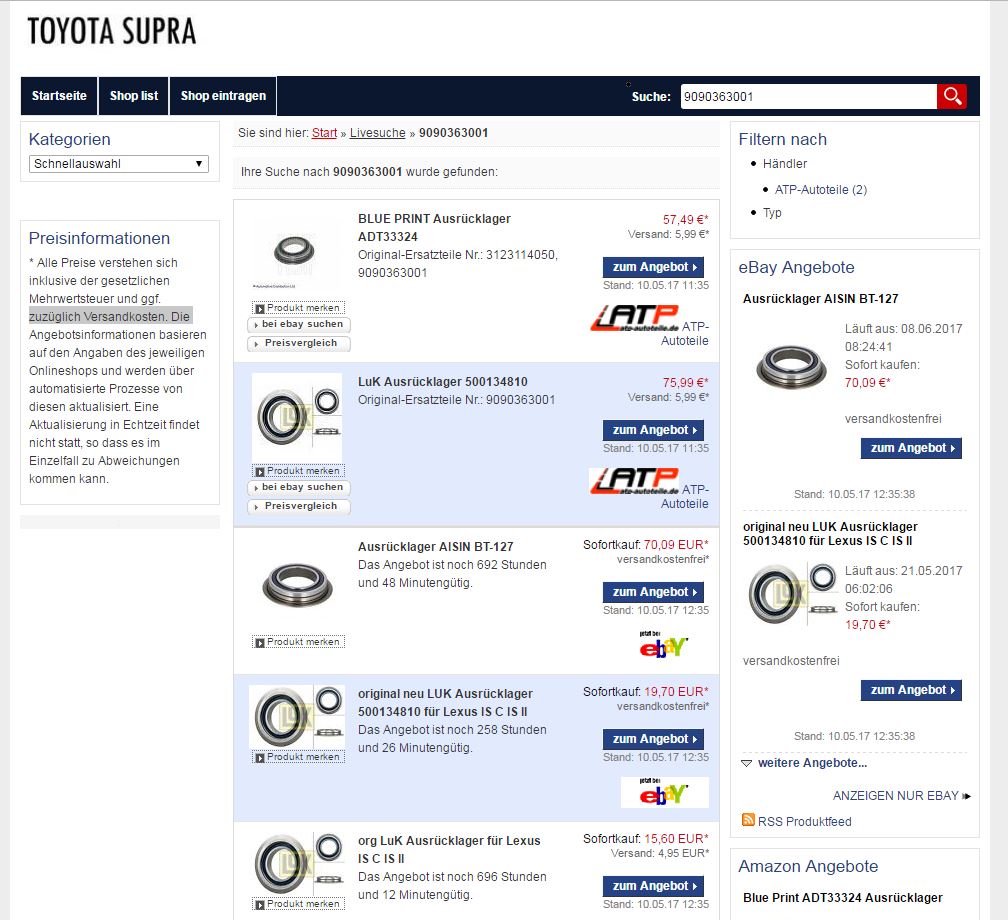
Task: Open LuK Ausrücklager 500134810 title link
Action: (x=442, y=382)
